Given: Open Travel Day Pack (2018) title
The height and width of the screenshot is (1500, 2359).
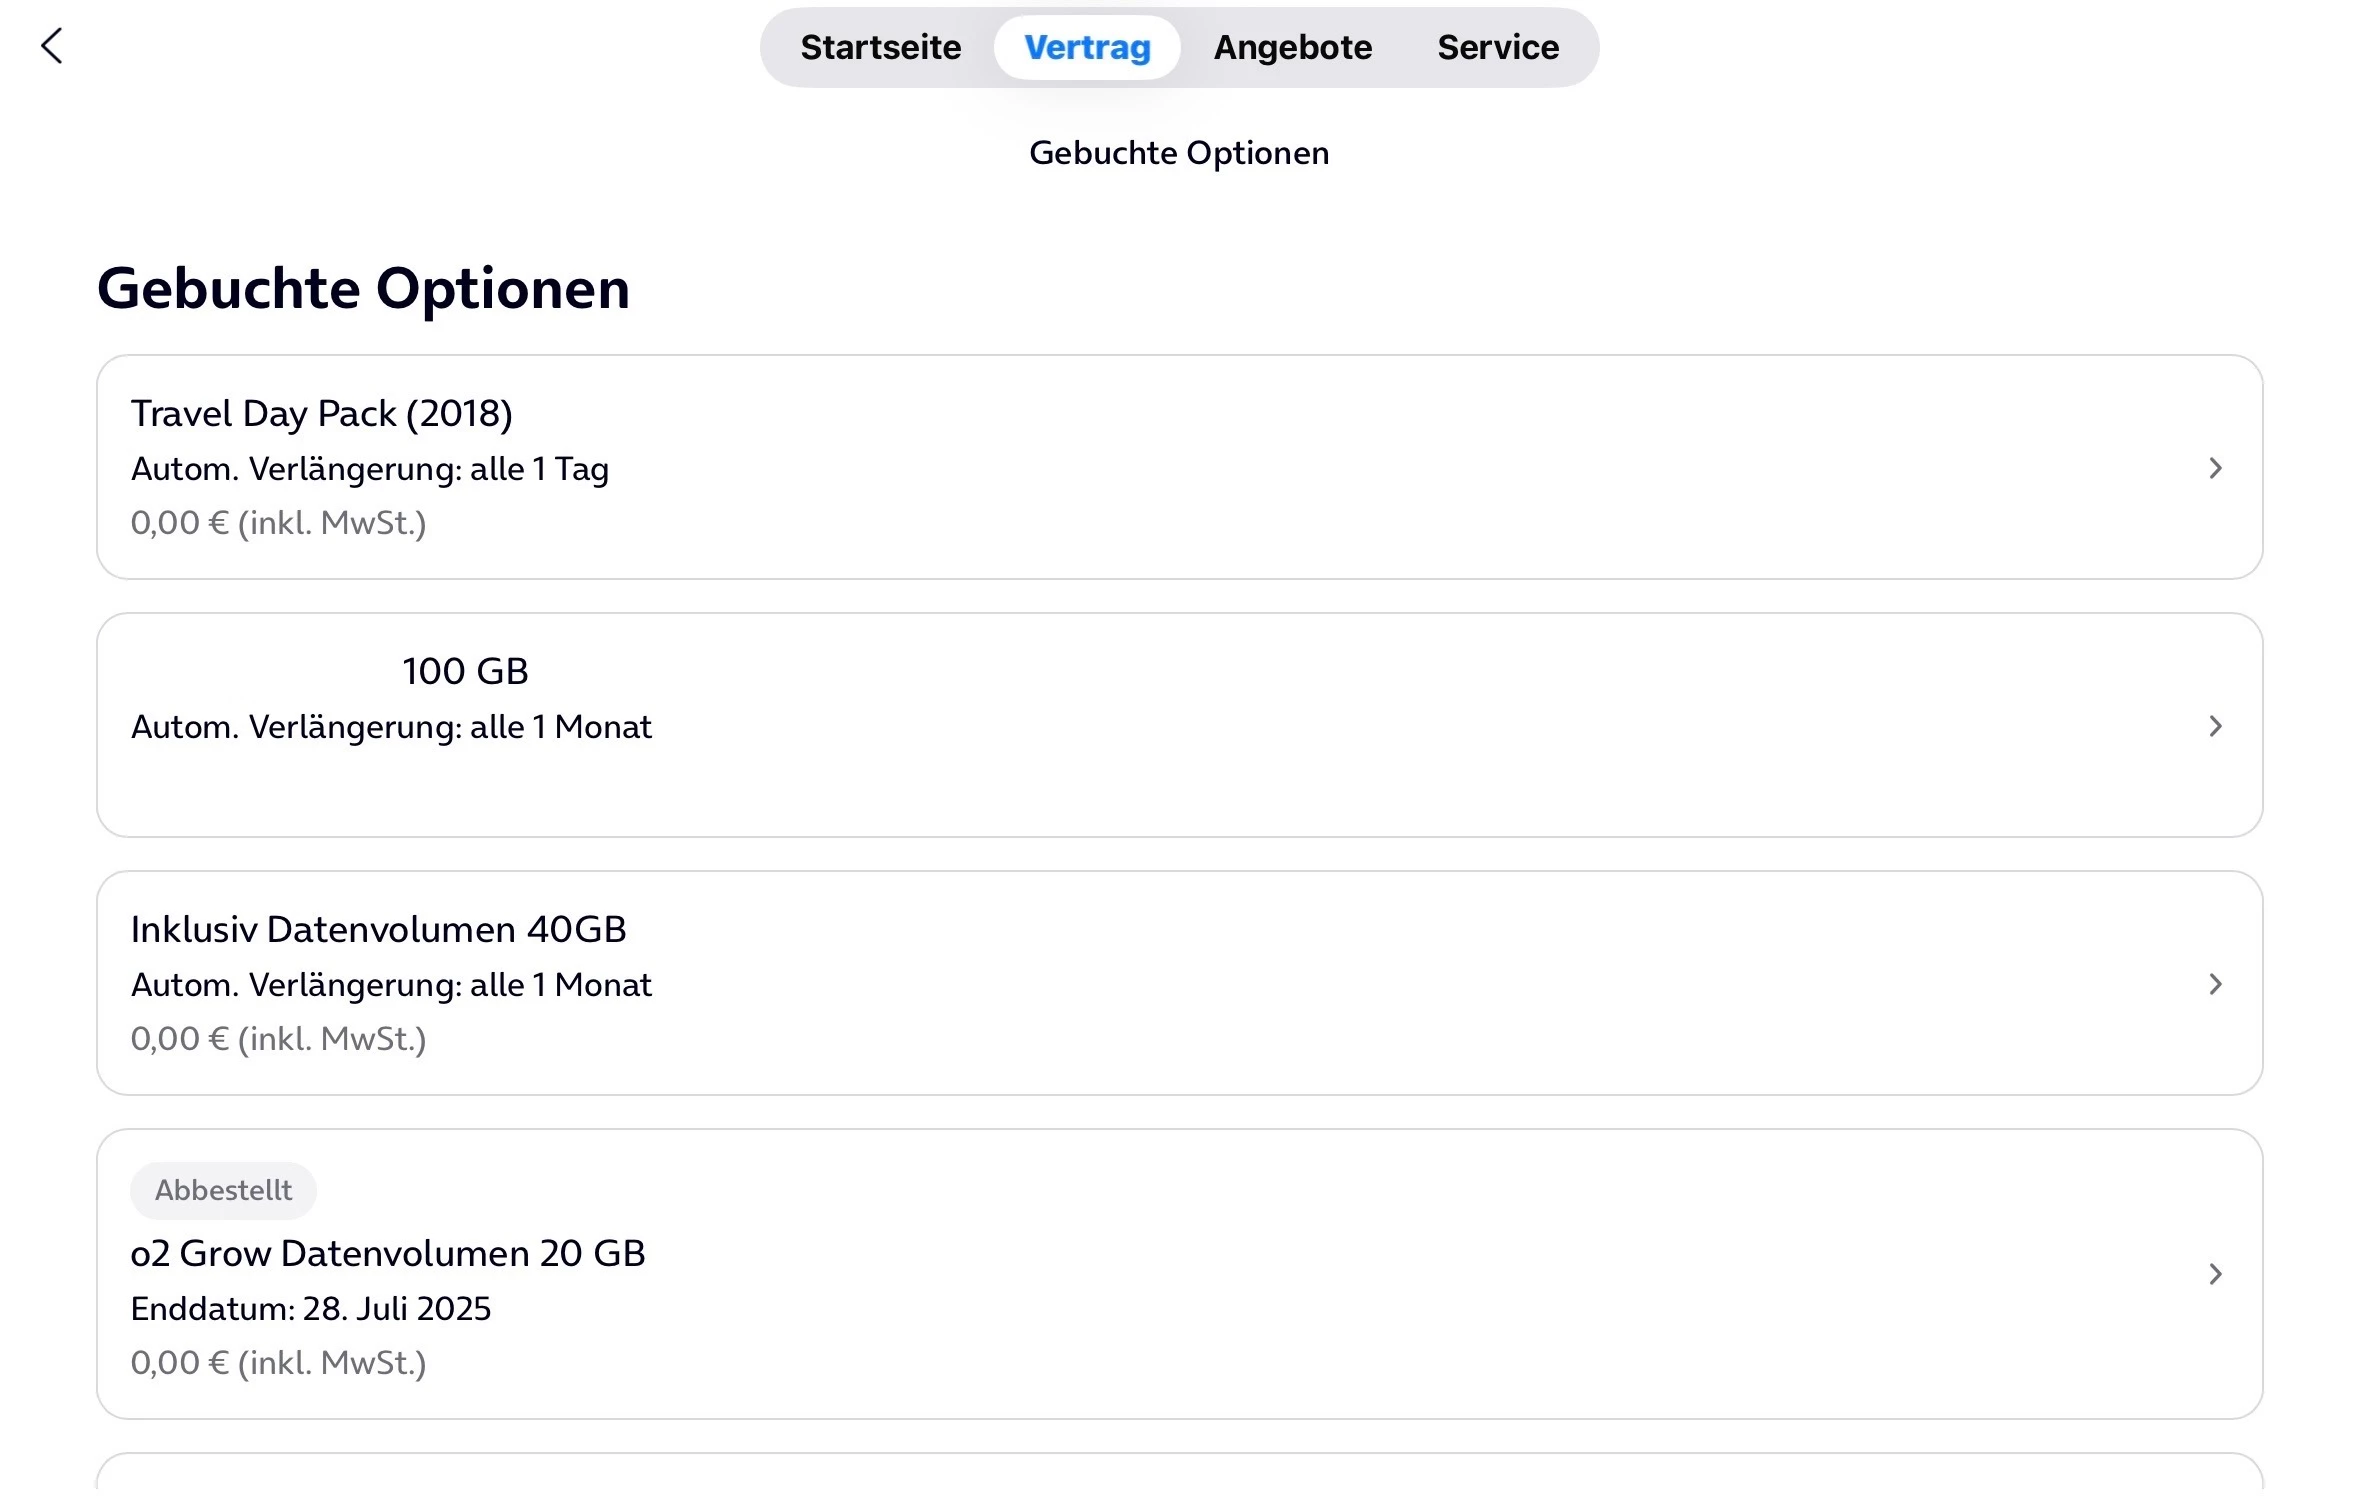Looking at the screenshot, I should click(x=321, y=413).
